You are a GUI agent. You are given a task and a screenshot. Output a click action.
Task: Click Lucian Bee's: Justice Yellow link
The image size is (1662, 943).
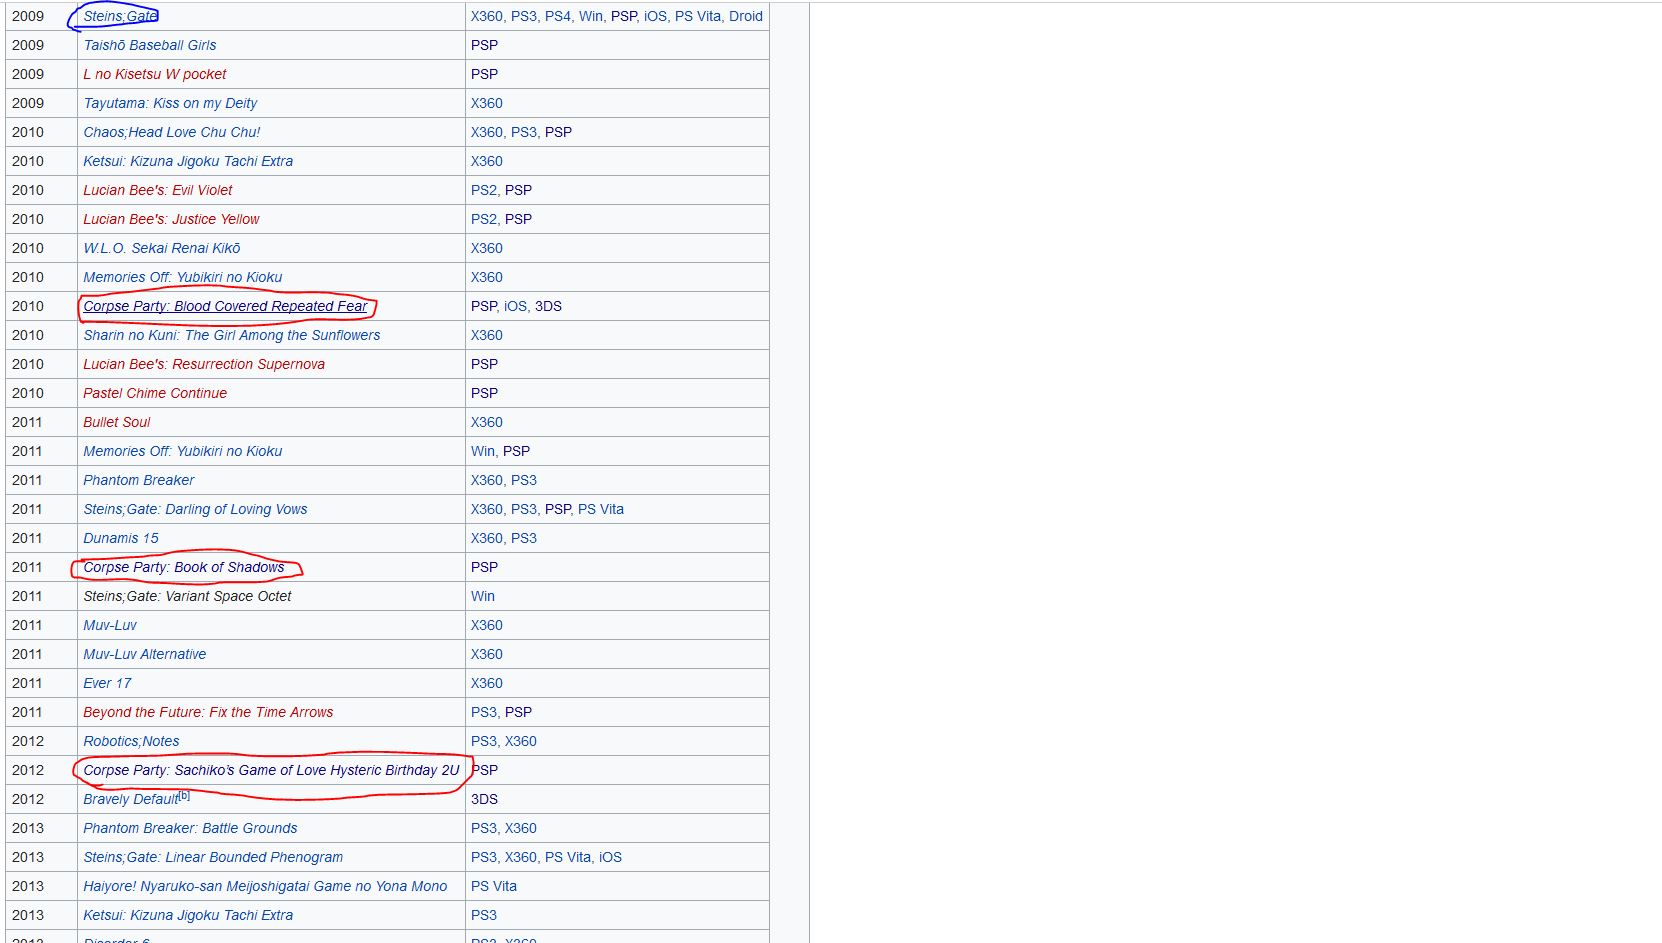point(171,219)
